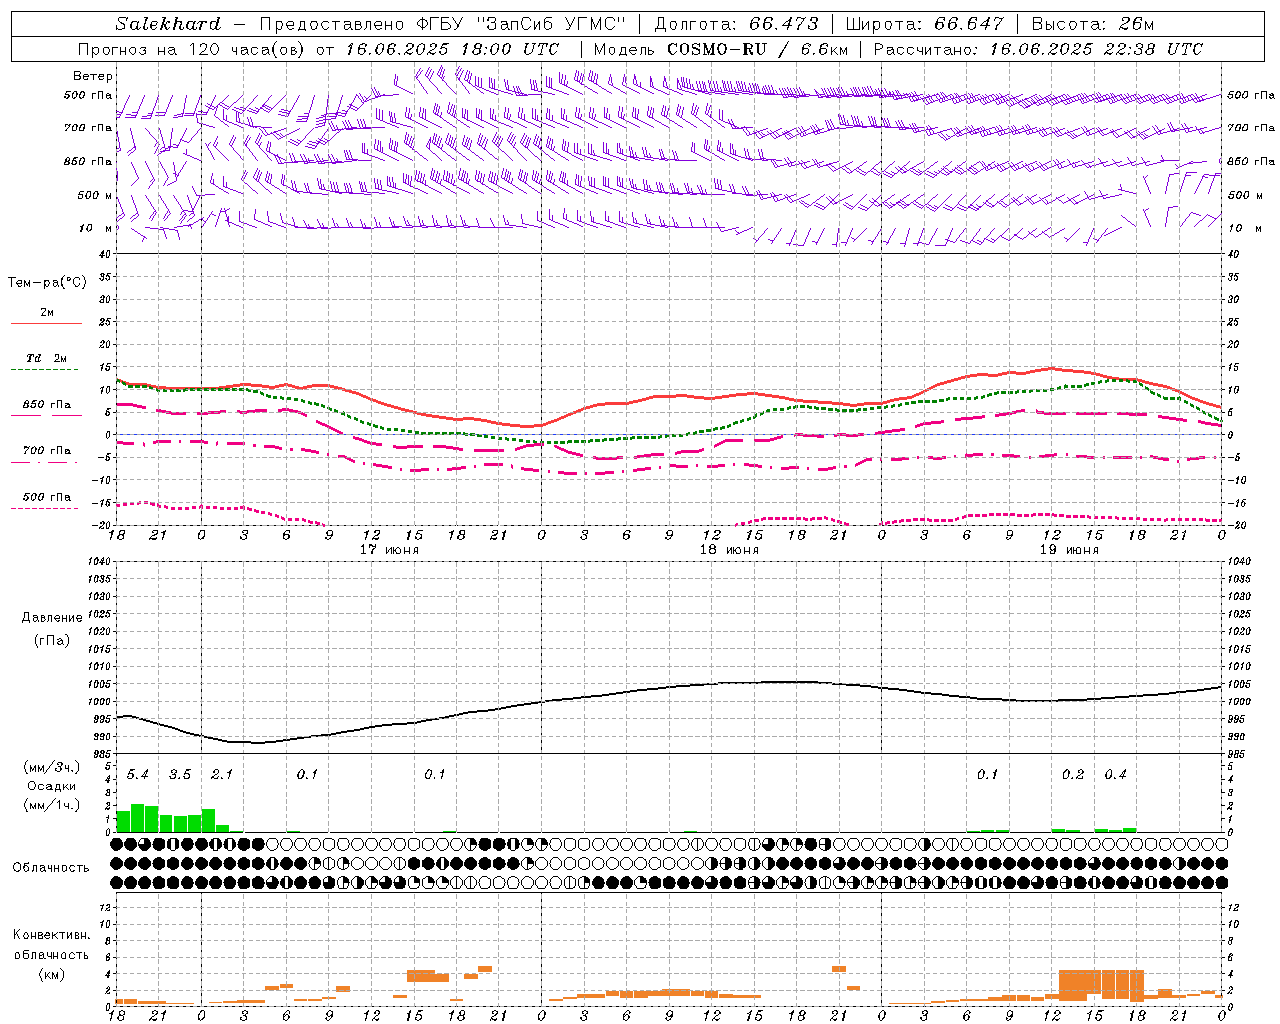Screen dimensions: 1280x1024
Task: Click the Тем-ра(°C) panel label
Action: [x=47, y=283]
